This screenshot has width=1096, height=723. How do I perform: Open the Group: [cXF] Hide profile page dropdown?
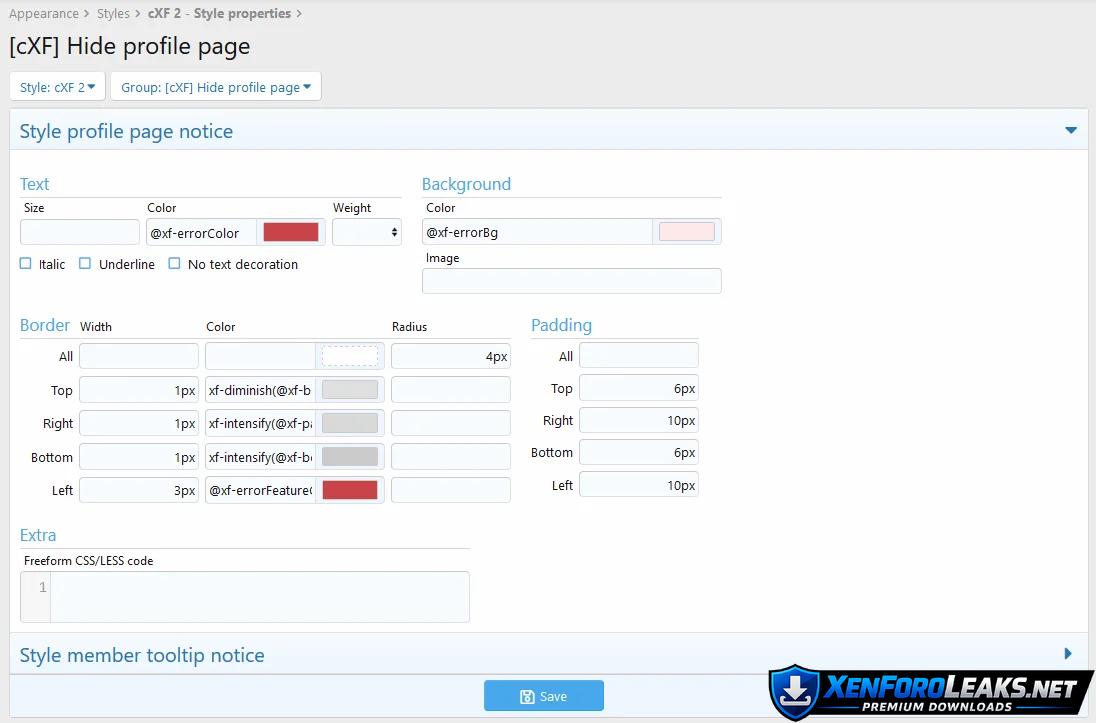[x=215, y=87]
